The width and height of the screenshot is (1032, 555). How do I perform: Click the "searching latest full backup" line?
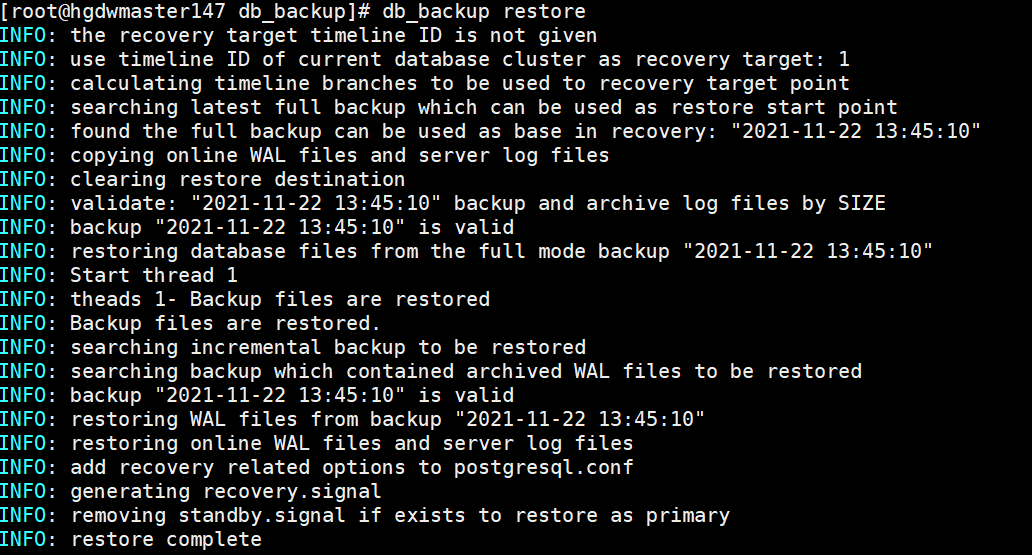[x=484, y=107]
